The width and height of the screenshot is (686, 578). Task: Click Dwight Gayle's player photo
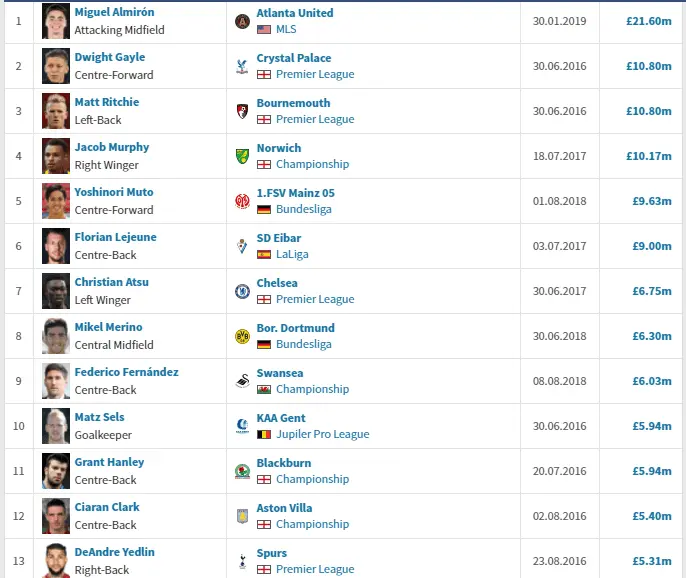[x=56, y=66]
